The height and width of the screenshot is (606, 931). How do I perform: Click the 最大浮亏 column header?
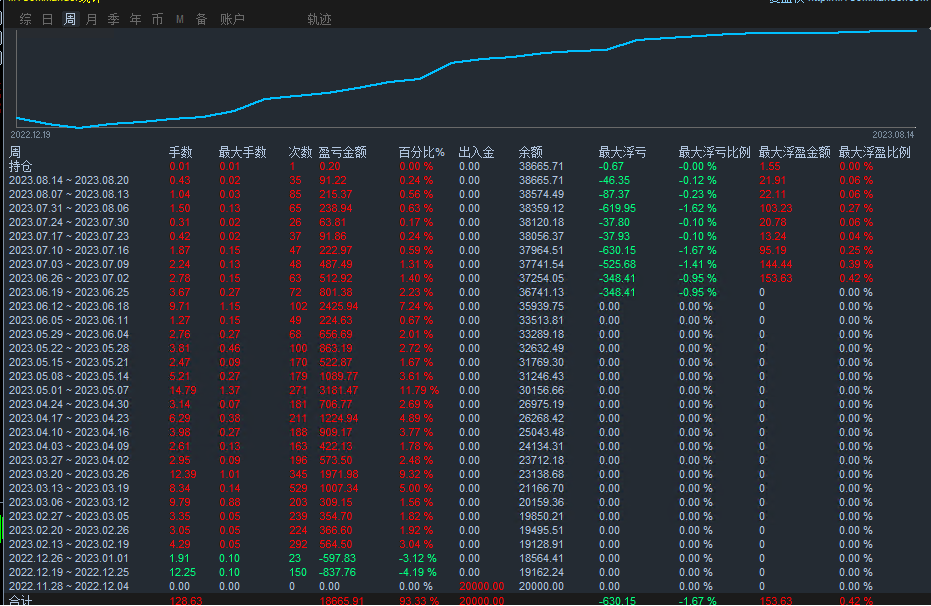click(622, 153)
